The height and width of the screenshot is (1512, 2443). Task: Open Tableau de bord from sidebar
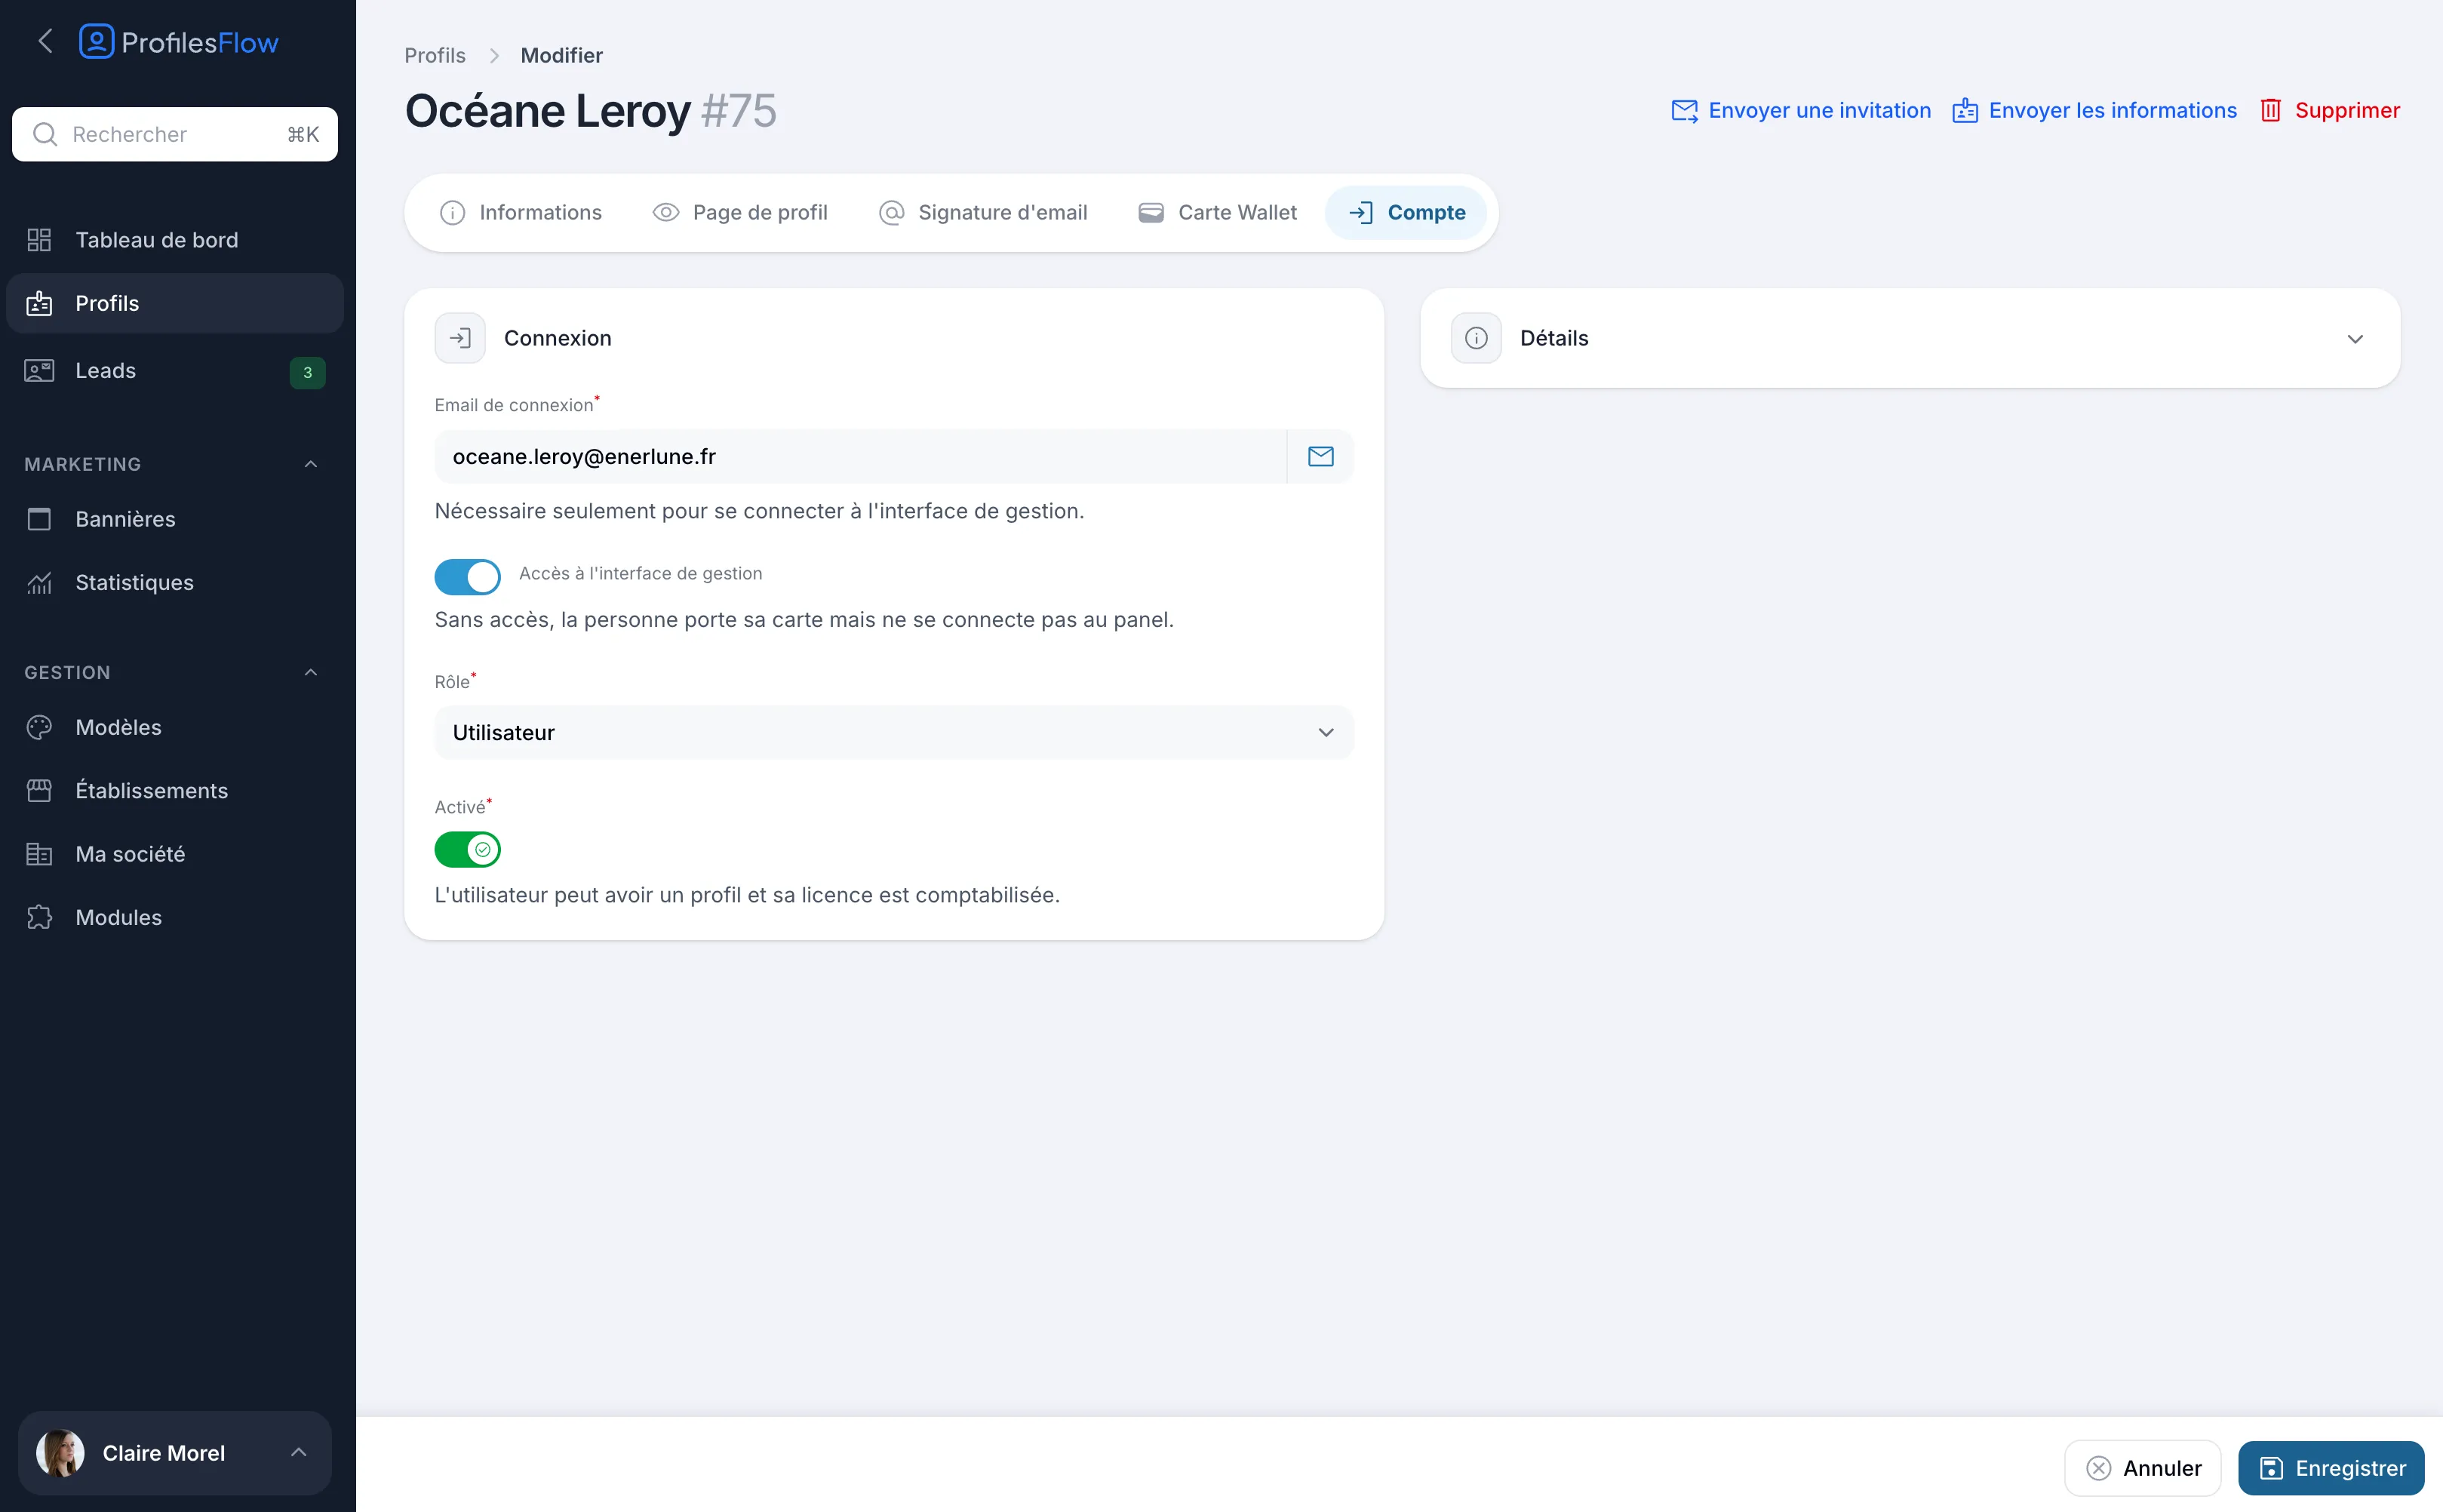tap(175, 240)
